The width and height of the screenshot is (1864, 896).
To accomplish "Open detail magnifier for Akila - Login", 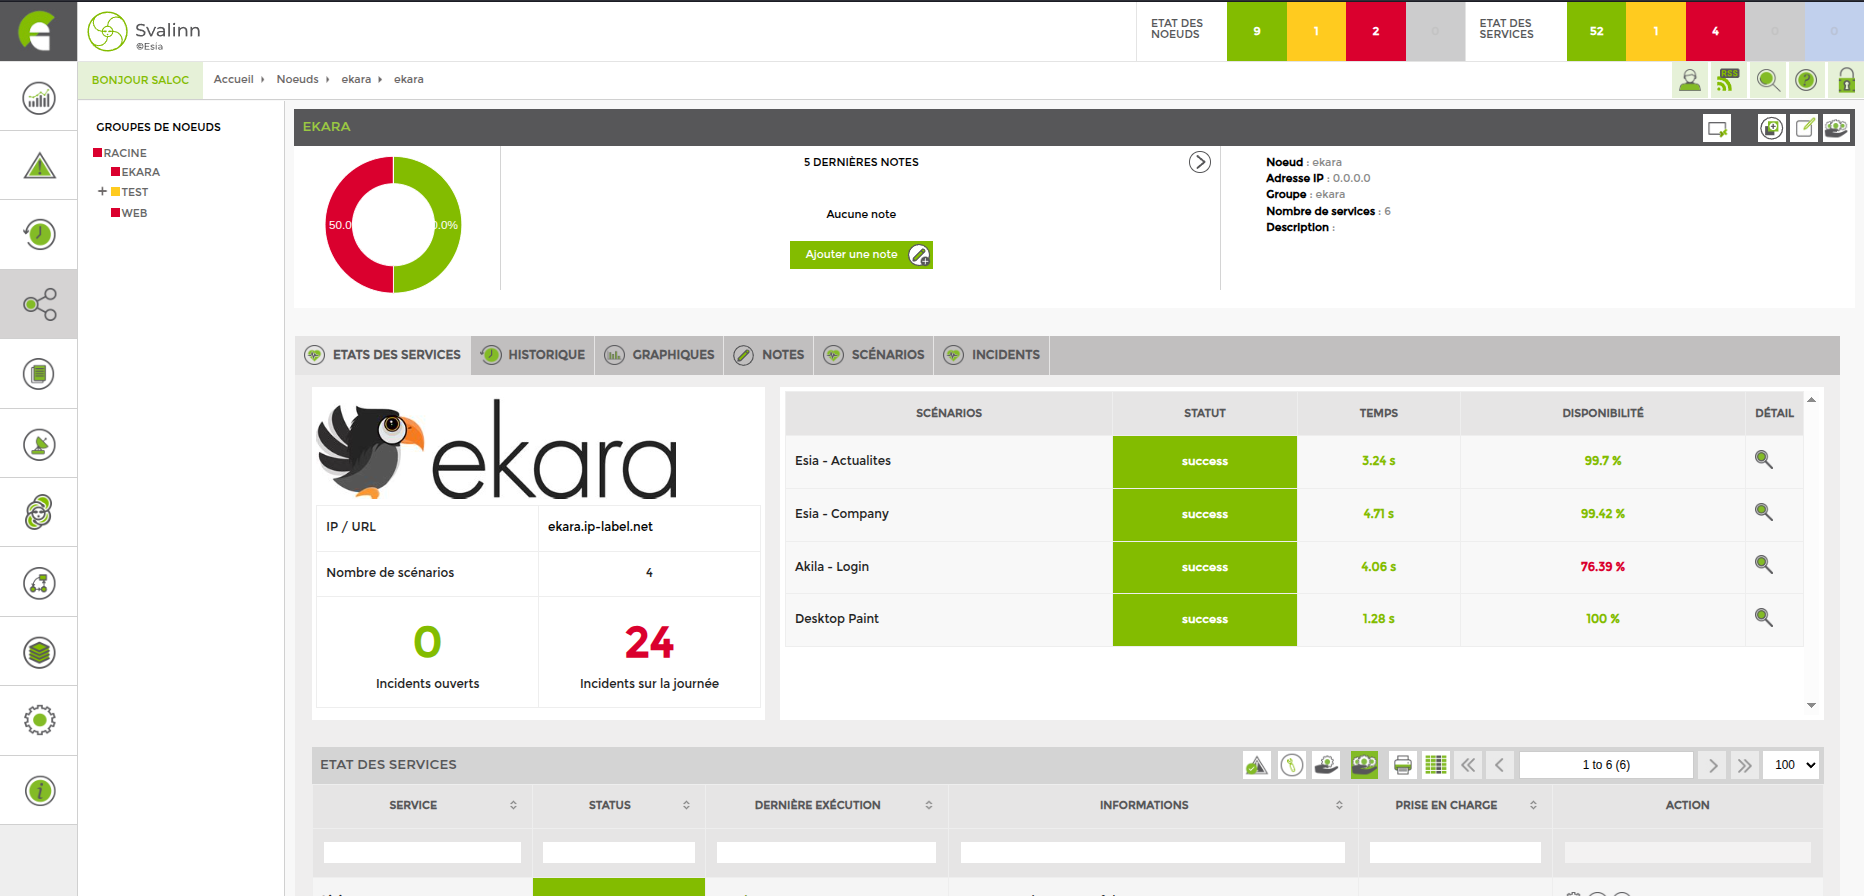I will [x=1764, y=565].
